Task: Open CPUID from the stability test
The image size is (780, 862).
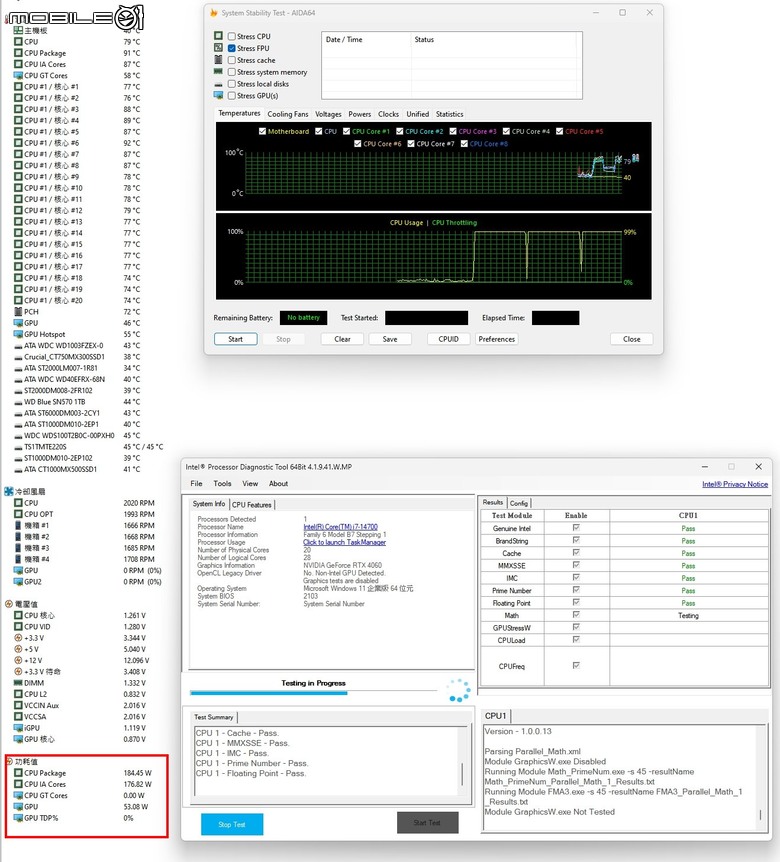Action: 449,339
